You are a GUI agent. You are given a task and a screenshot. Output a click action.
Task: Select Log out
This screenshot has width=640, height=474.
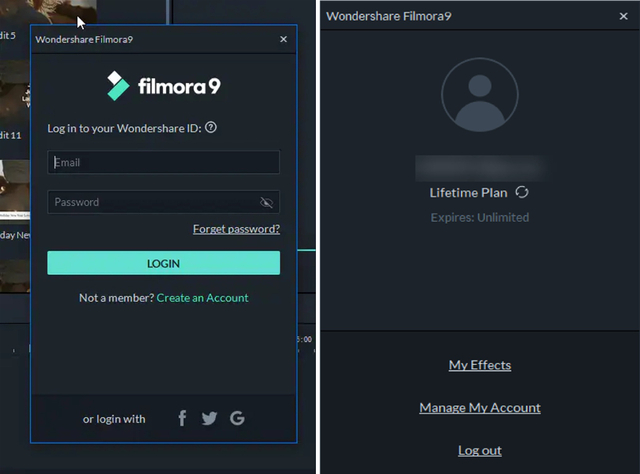480,450
